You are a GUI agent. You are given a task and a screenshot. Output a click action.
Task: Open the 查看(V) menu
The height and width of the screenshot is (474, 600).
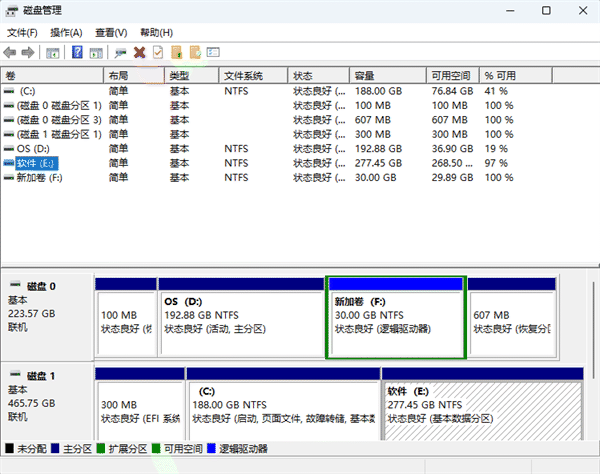(x=111, y=33)
